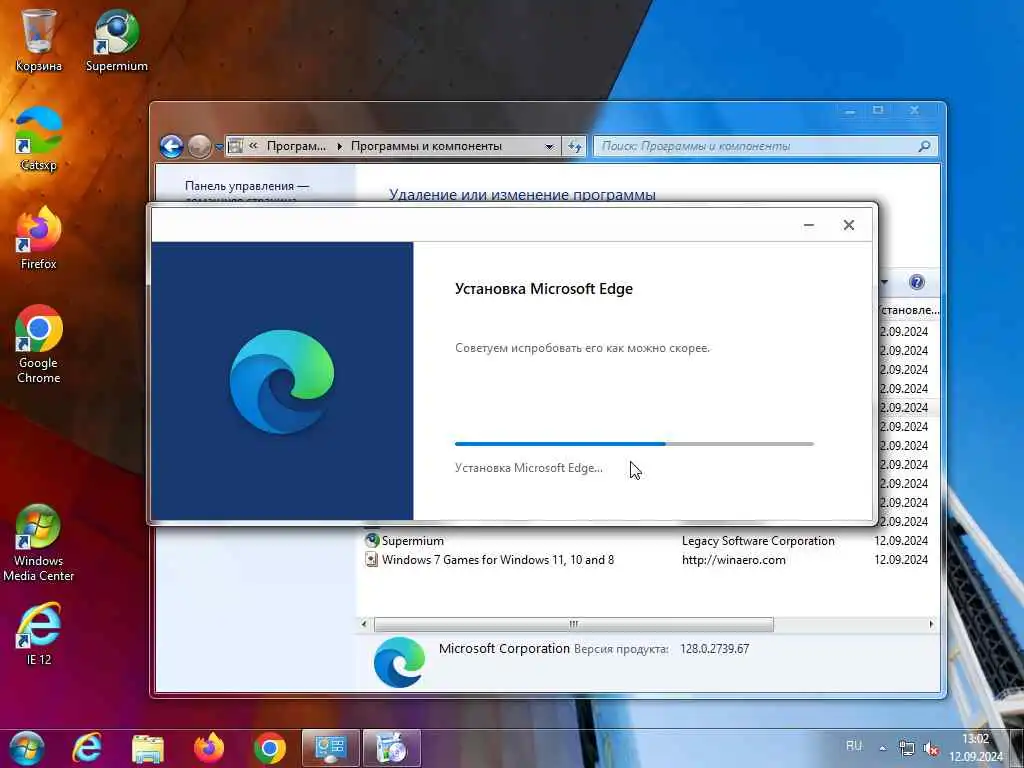The image size is (1024, 768).
Task: Open the recent pages dropdown arrow
Action: [x=219, y=147]
